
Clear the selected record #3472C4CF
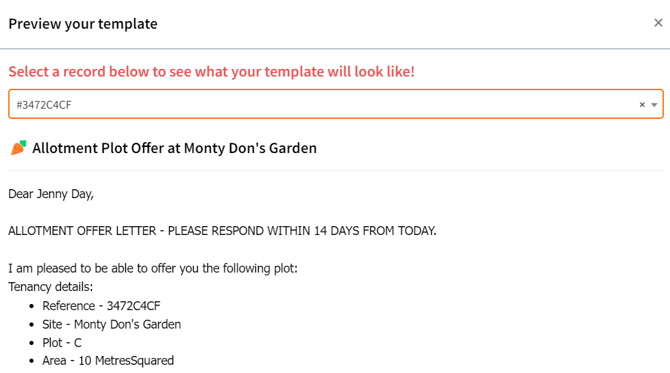click(642, 105)
